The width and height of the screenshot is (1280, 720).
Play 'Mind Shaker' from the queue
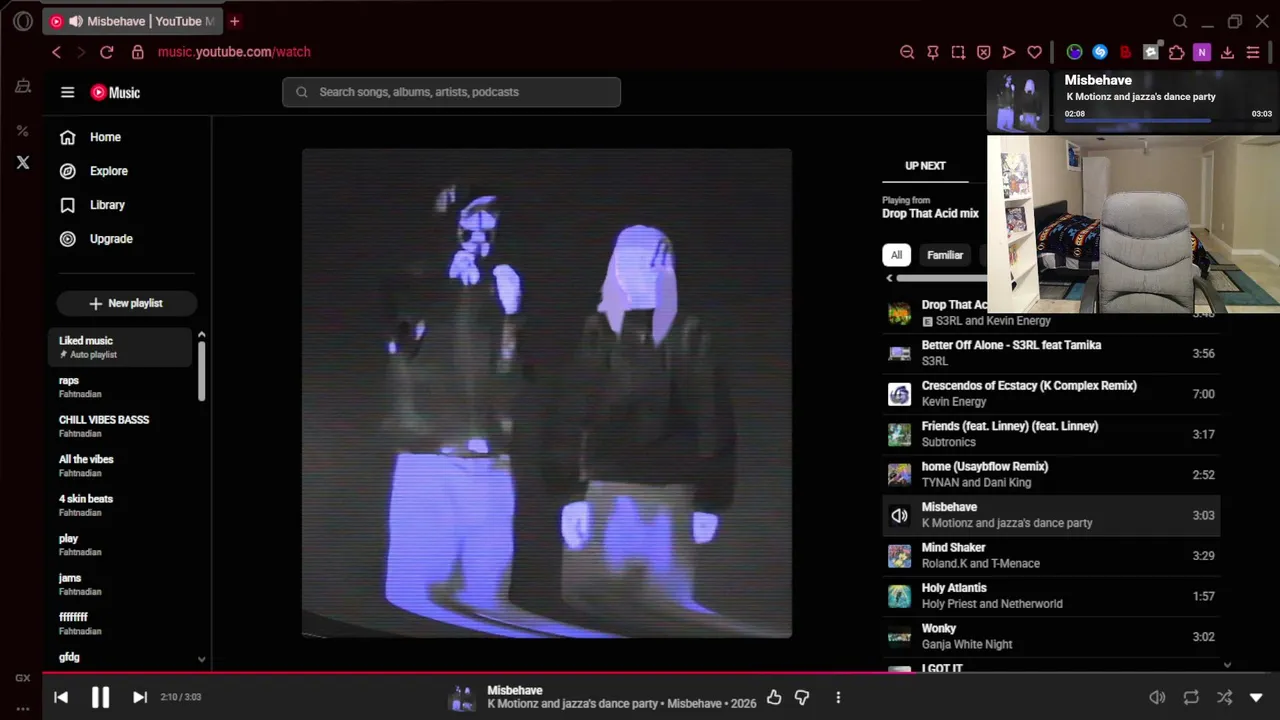coord(1051,555)
